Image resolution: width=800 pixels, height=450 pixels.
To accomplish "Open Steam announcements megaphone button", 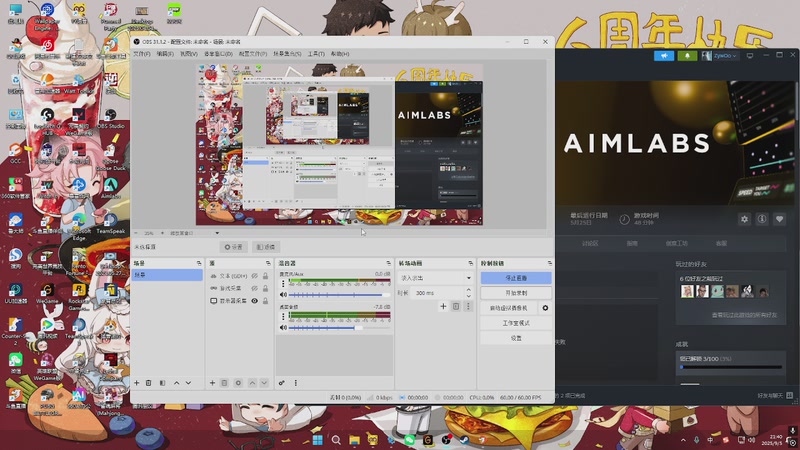I will click(664, 56).
